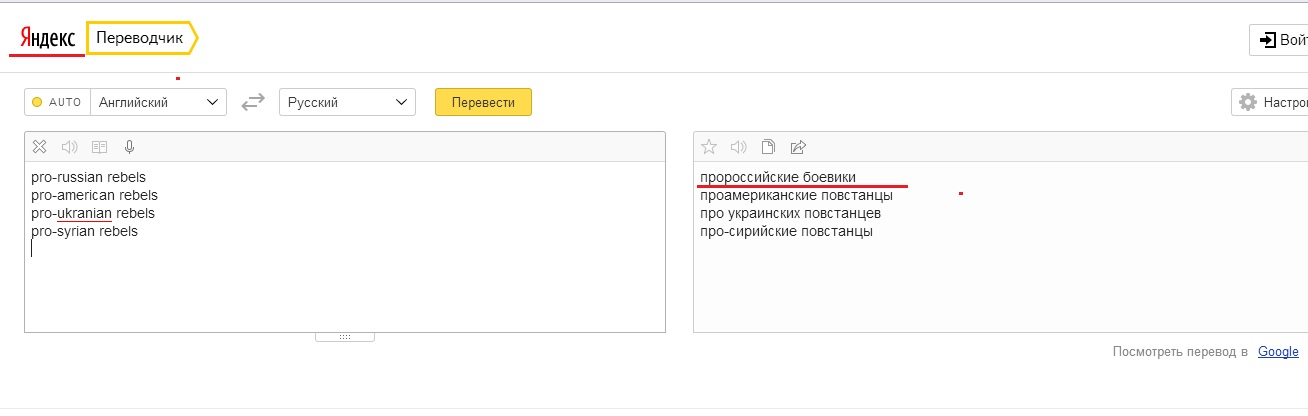1308x416 pixels.
Task: Open the Русский target language dropdown
Action: pyautogui.click(x=347, y=102)
